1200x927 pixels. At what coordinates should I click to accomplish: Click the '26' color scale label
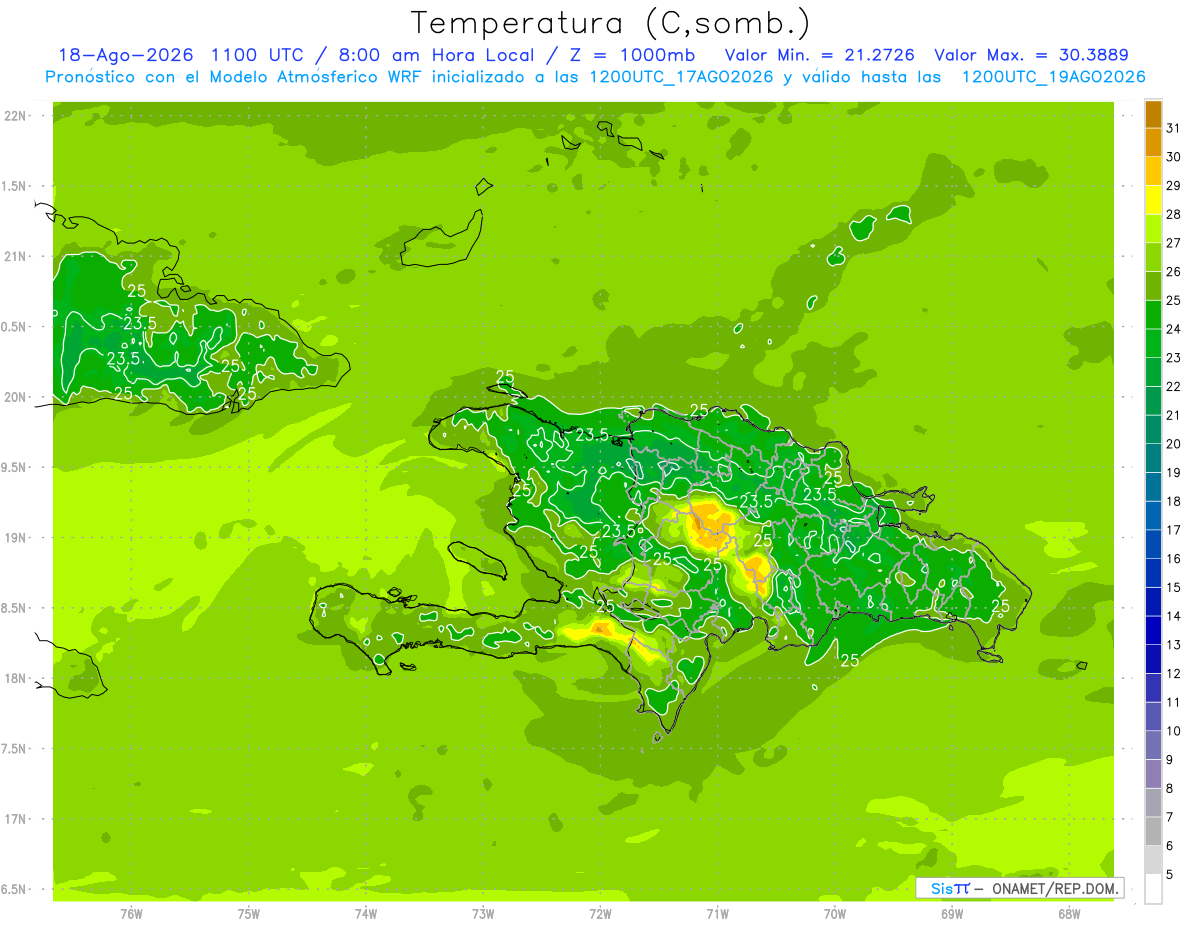pos(1174,272)
